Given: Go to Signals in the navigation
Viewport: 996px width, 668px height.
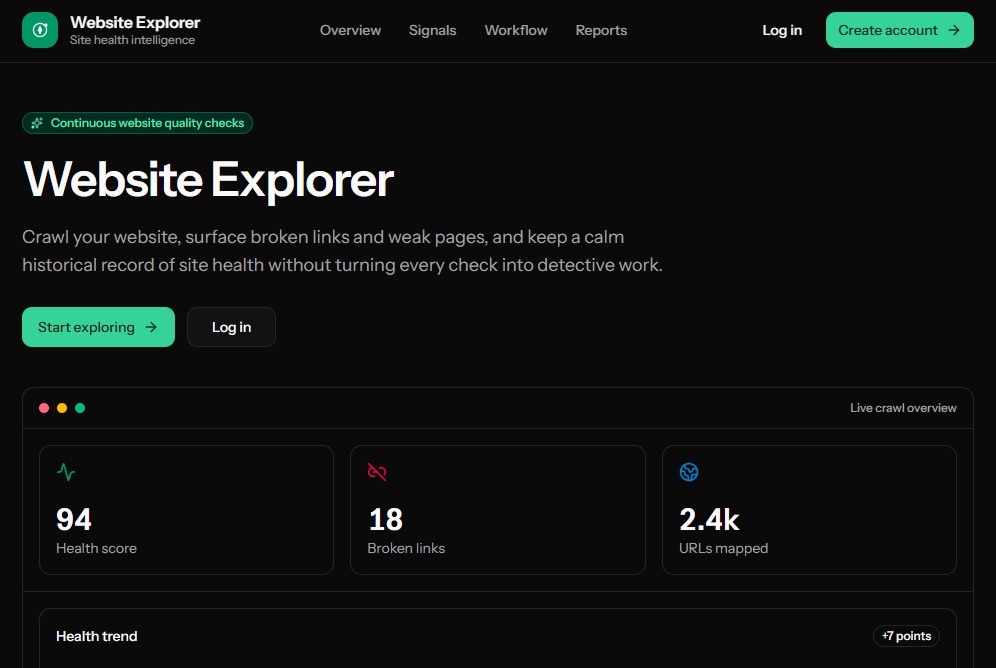Looking at the screenshot, I should (432, 30).
